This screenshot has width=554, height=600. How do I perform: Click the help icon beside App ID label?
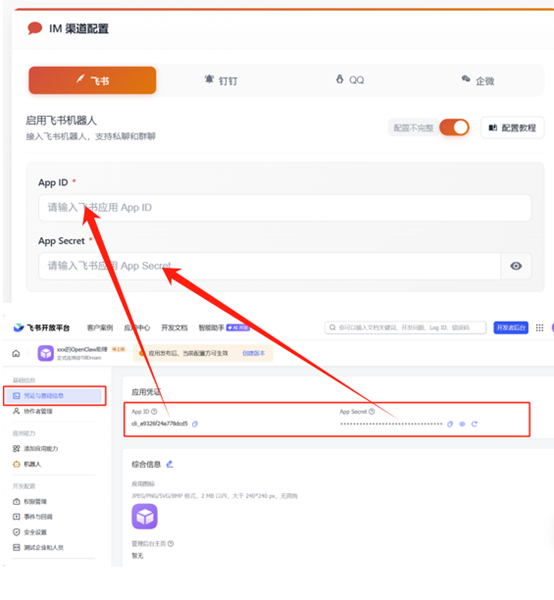[x=154, y=412]
